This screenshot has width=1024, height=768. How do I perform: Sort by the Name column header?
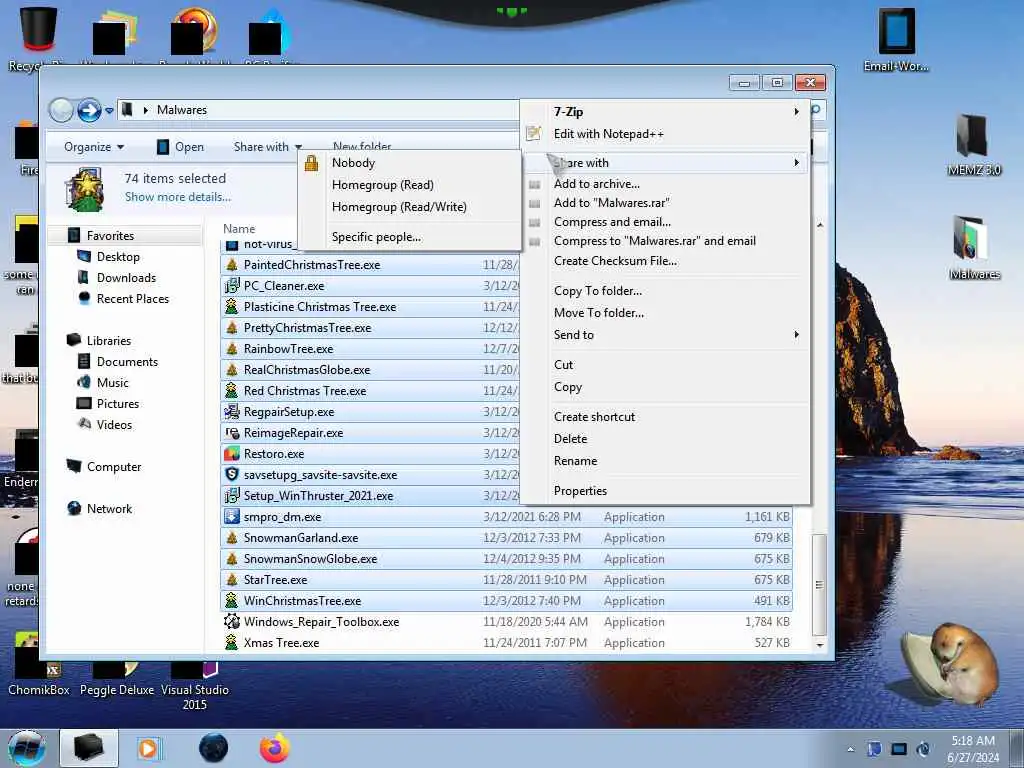(239, 229)
